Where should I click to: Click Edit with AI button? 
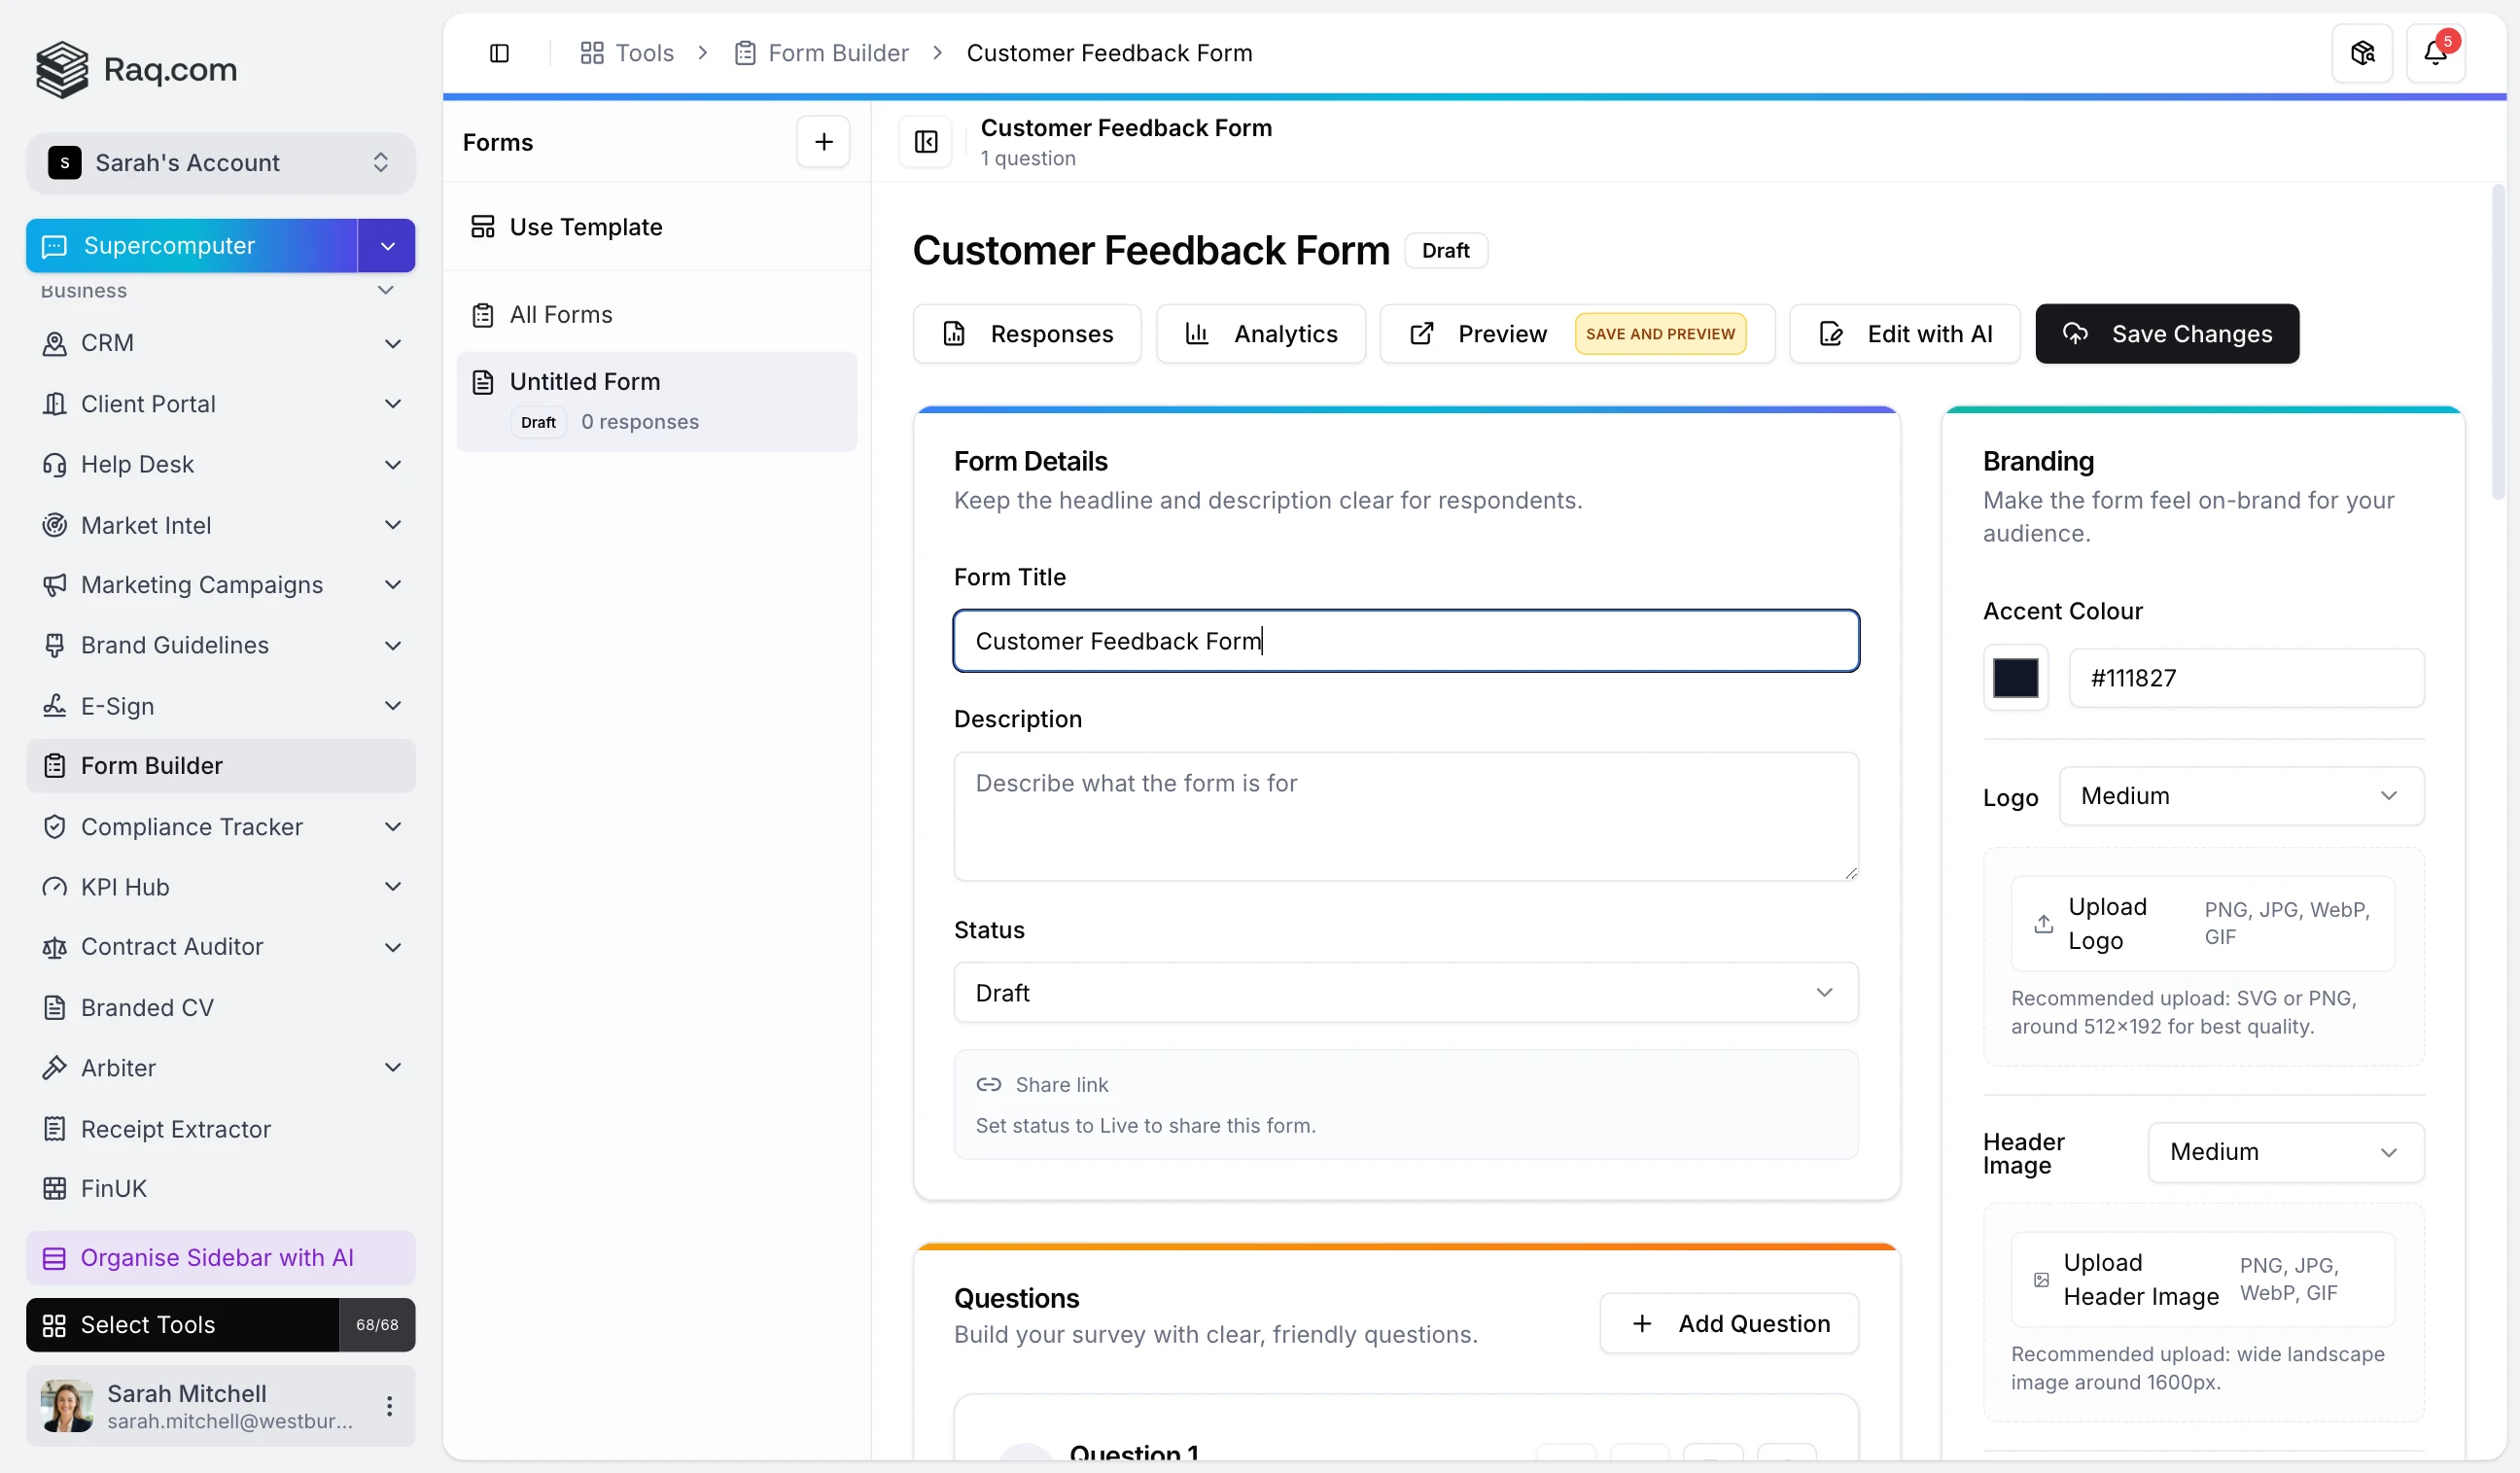1904,334
